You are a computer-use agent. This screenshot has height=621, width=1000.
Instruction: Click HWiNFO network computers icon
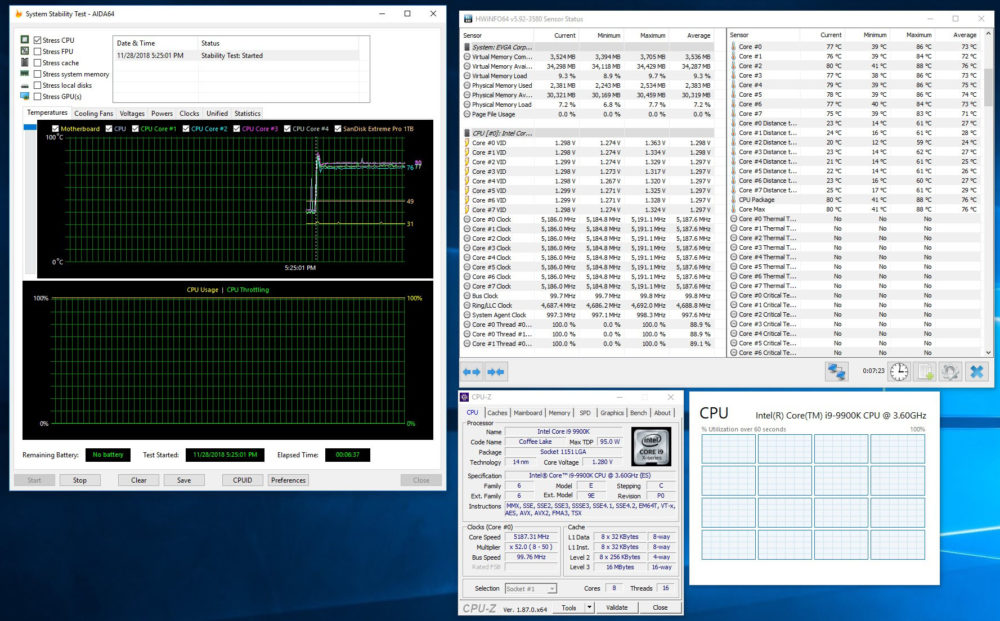pyautogui.click(x=836, y=372)
